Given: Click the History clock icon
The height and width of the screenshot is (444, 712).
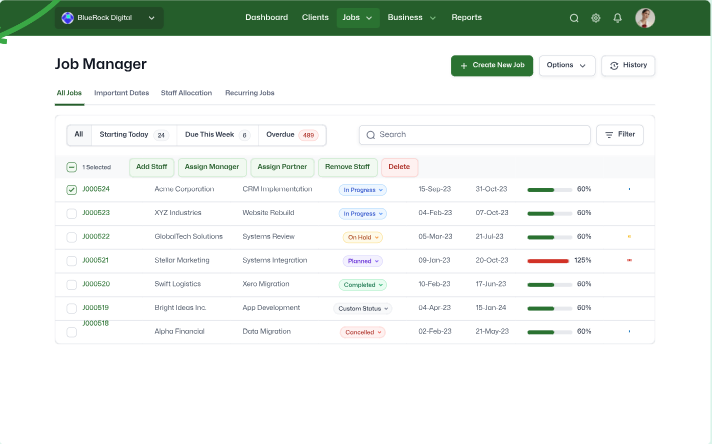Looking at the screenshot, I should (614, 66).
